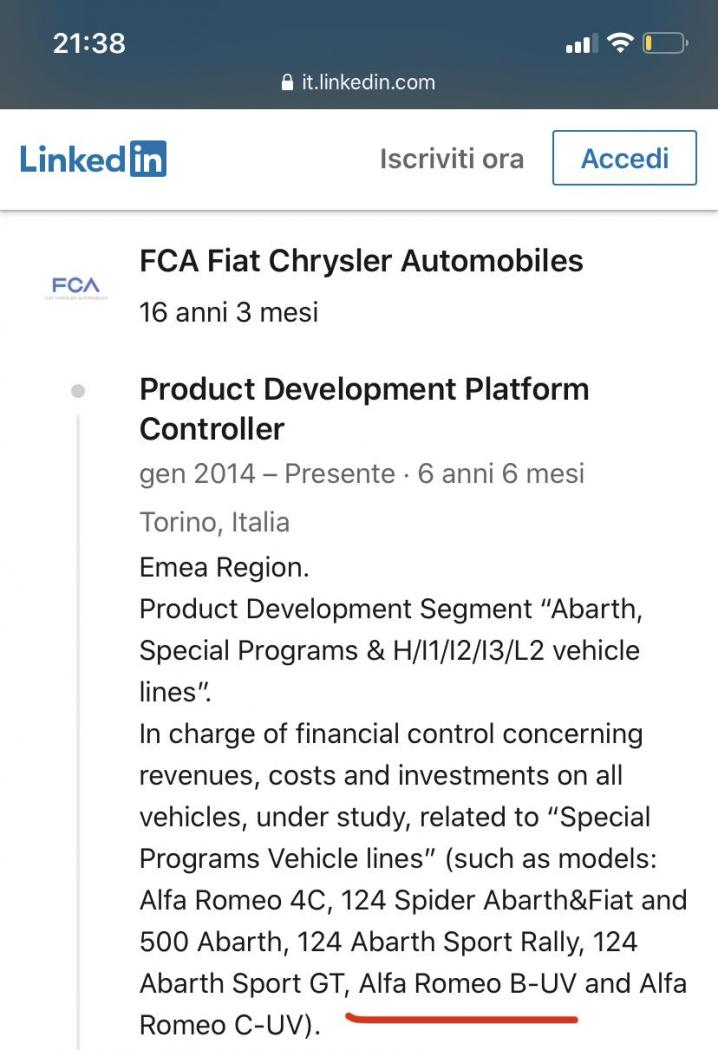Image resolution: width=718 pixels, height=1050 pixels.
Task: Select Product Development Platform Controller job title
Action: pyautogui.click(x=364, y=408)
